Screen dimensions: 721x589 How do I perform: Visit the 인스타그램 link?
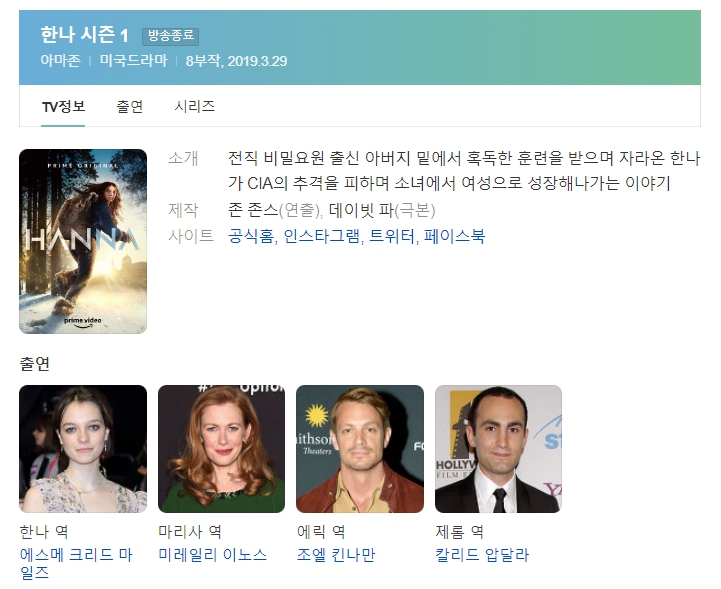[321, 236]
